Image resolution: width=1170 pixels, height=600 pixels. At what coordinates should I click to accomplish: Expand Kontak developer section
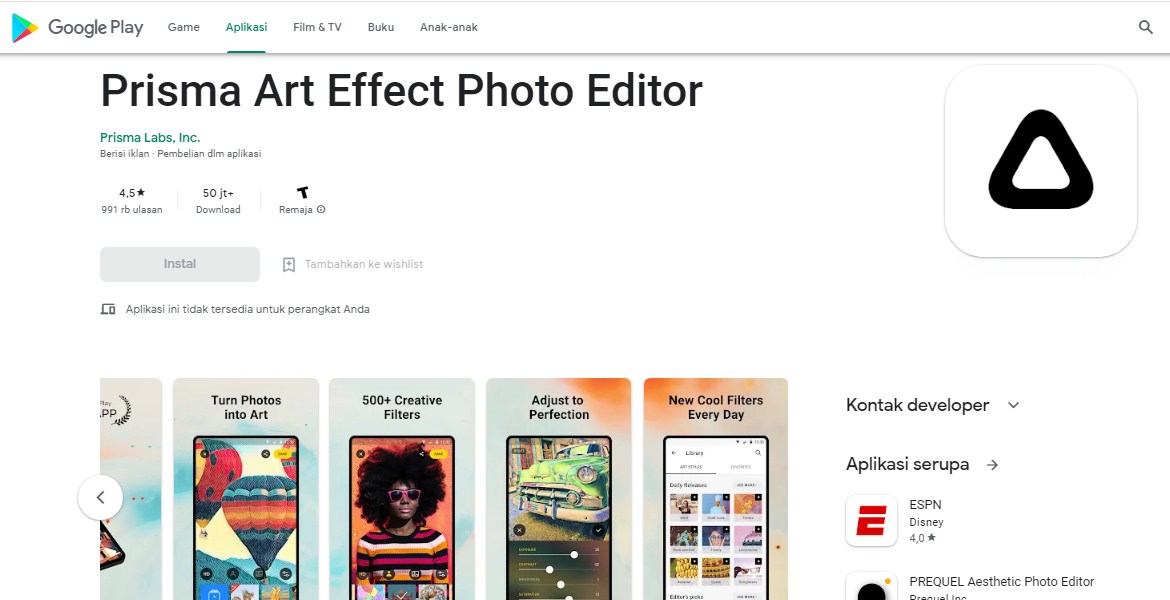pos(1013,405)
